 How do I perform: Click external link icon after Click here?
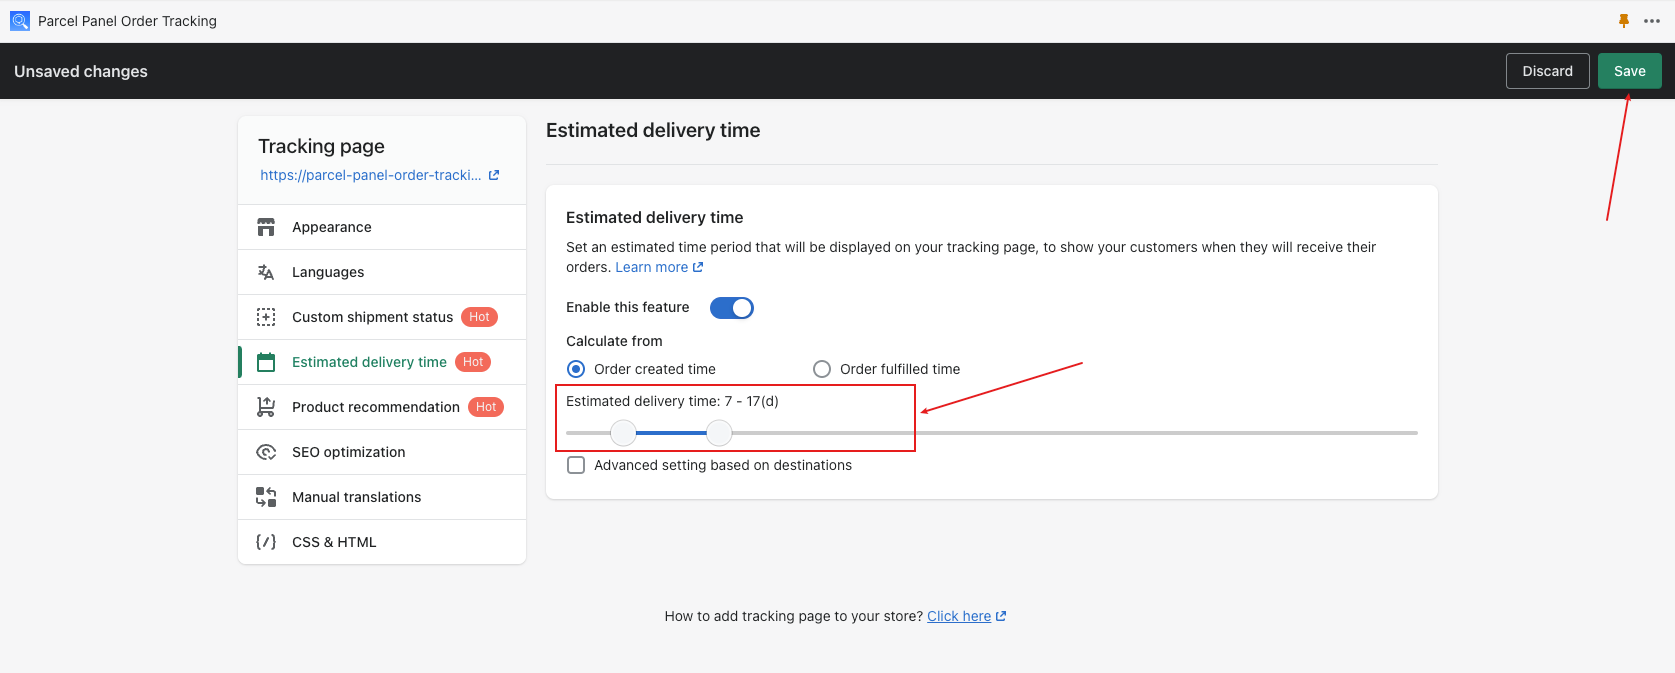(x=1001, y=616)
